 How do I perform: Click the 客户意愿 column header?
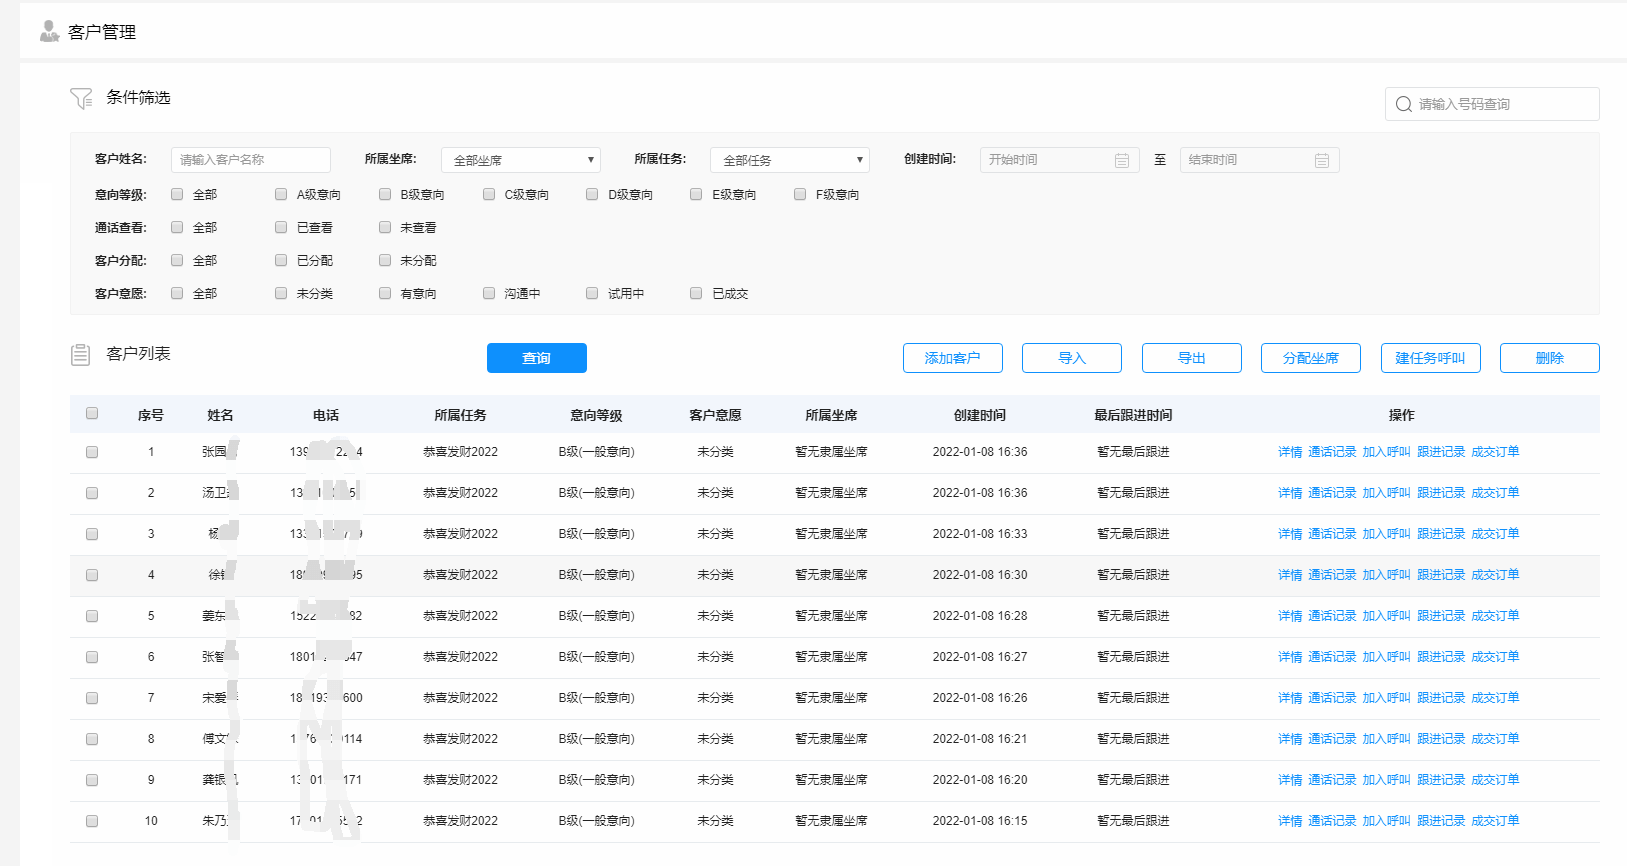pos(715,415)
